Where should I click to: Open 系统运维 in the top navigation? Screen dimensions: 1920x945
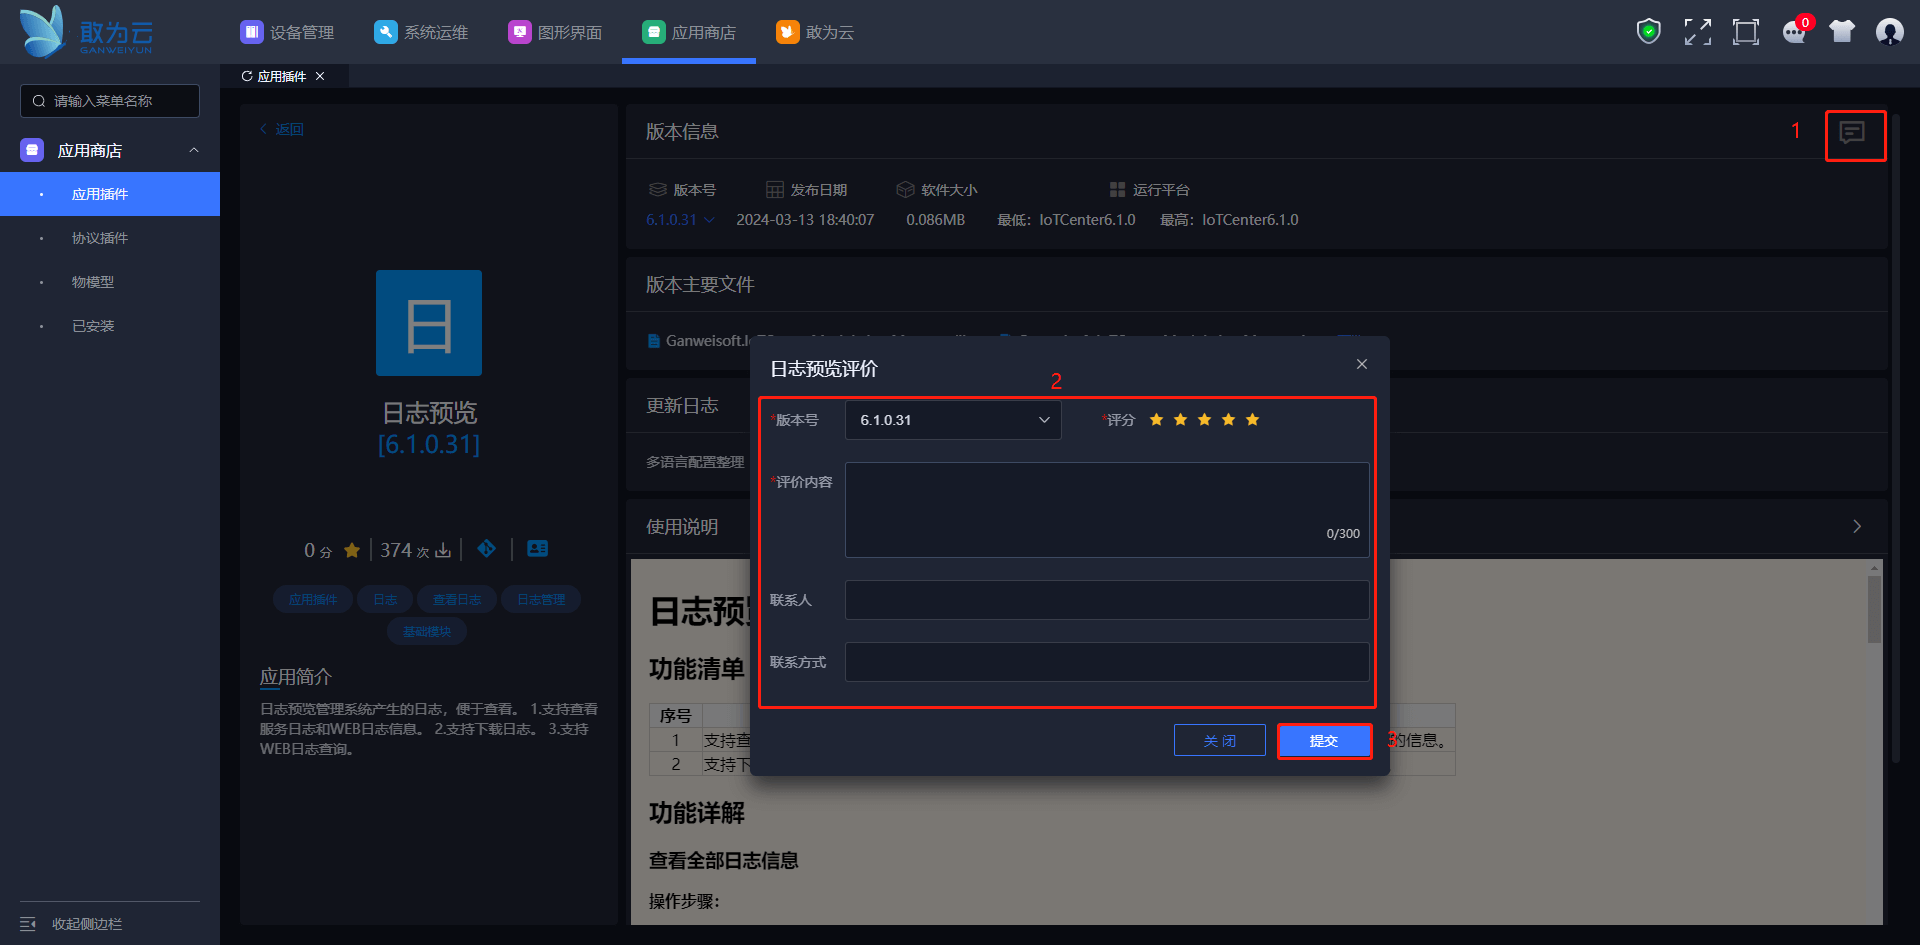pos(421,32)
